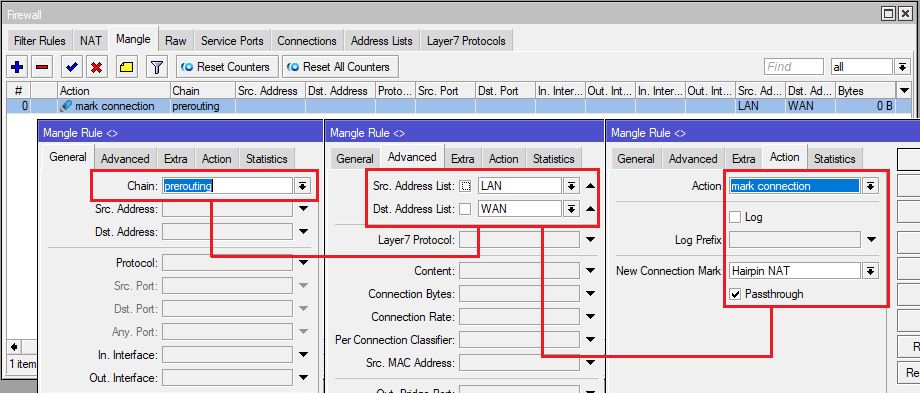920x393 pixels.
Task: Open the Raw tab
Action: click(x=175, y=41)
